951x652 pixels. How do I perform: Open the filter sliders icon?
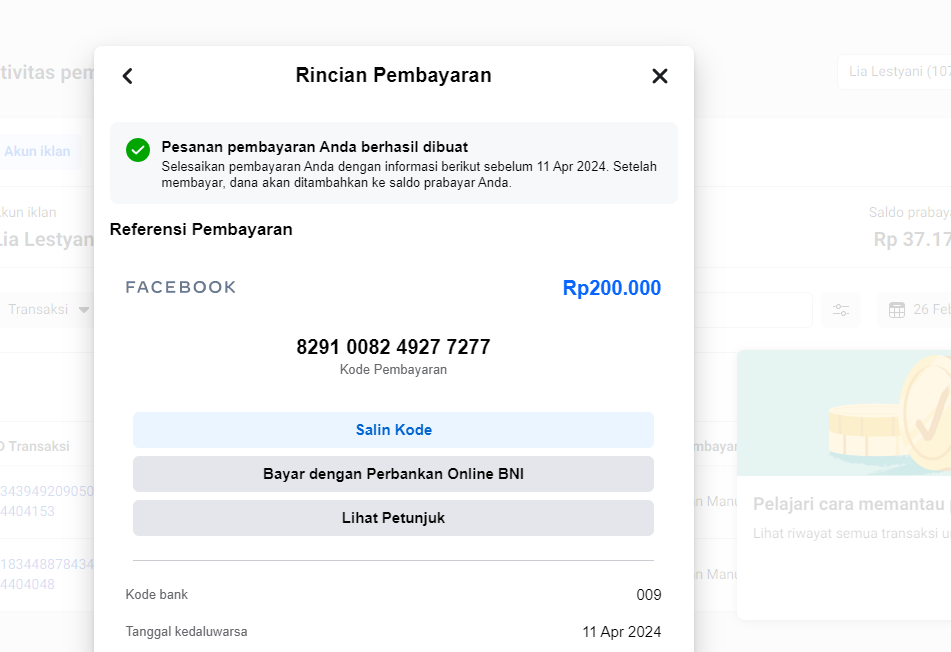point(840,310)
